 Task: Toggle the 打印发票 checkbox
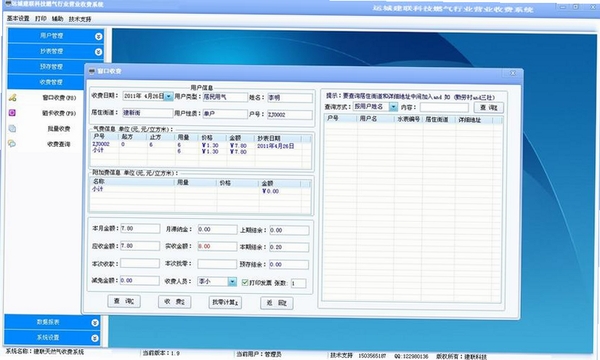[x=245, y=282]
